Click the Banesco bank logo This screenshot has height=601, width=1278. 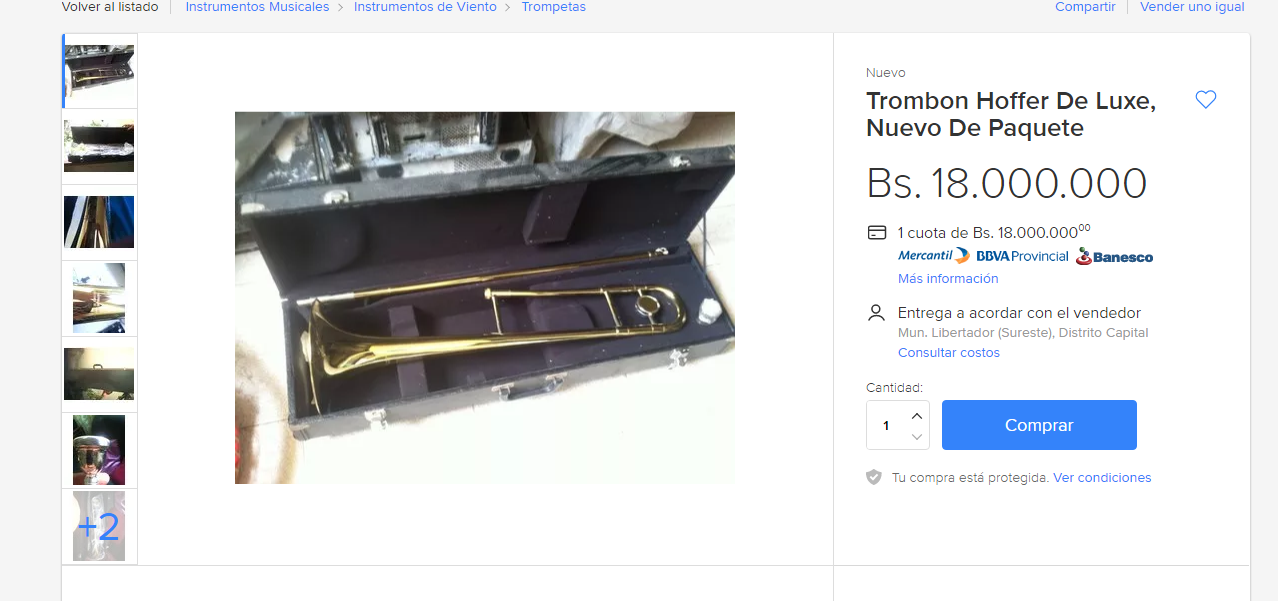tap(1114, 256)
